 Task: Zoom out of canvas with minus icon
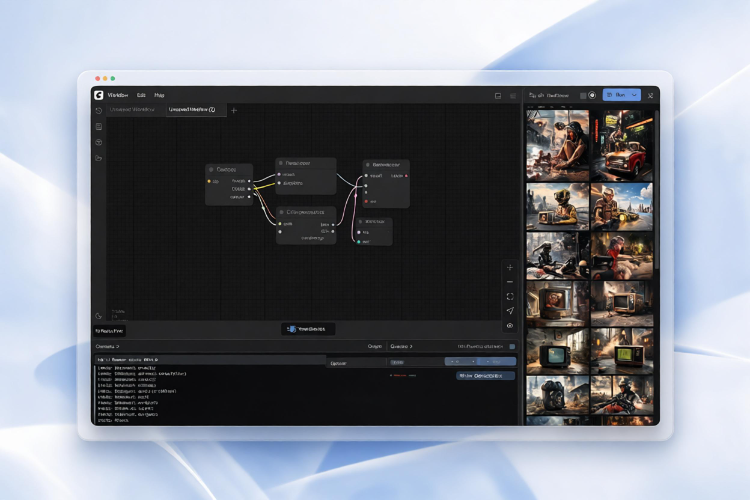[510, 282]
